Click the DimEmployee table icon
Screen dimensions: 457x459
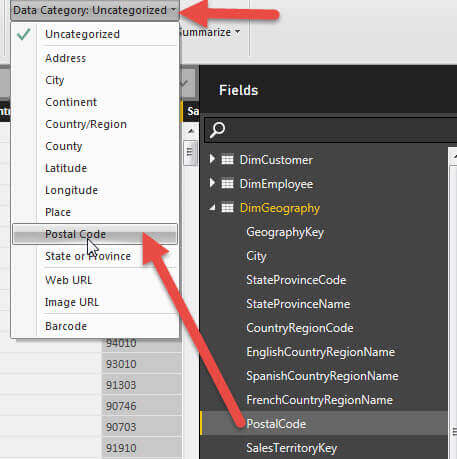(x=227, y=184)
